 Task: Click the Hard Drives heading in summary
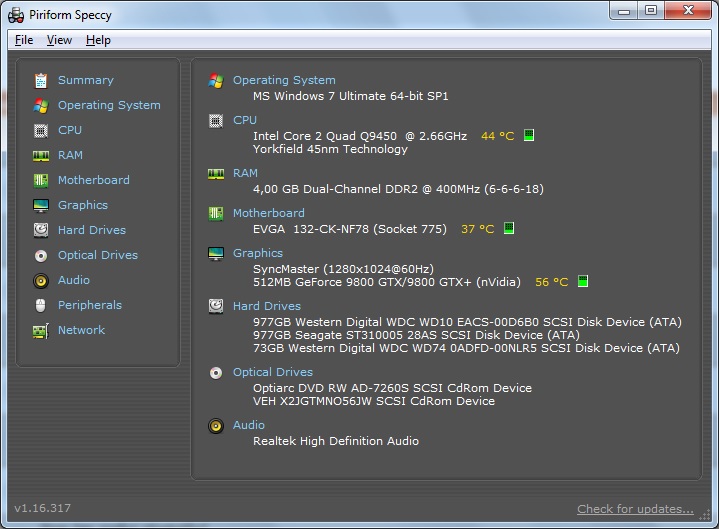pyautogui.click(x=266, y=306)
